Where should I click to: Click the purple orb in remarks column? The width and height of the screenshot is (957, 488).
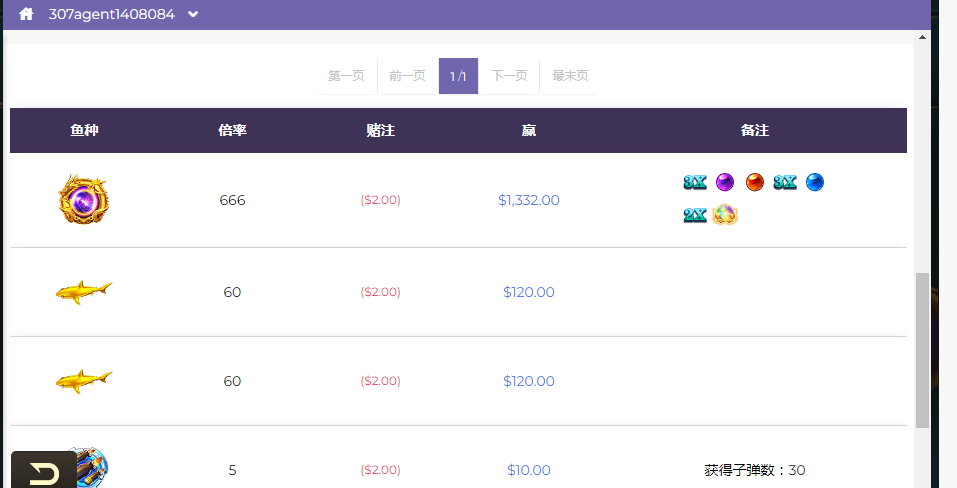point(725,182)
